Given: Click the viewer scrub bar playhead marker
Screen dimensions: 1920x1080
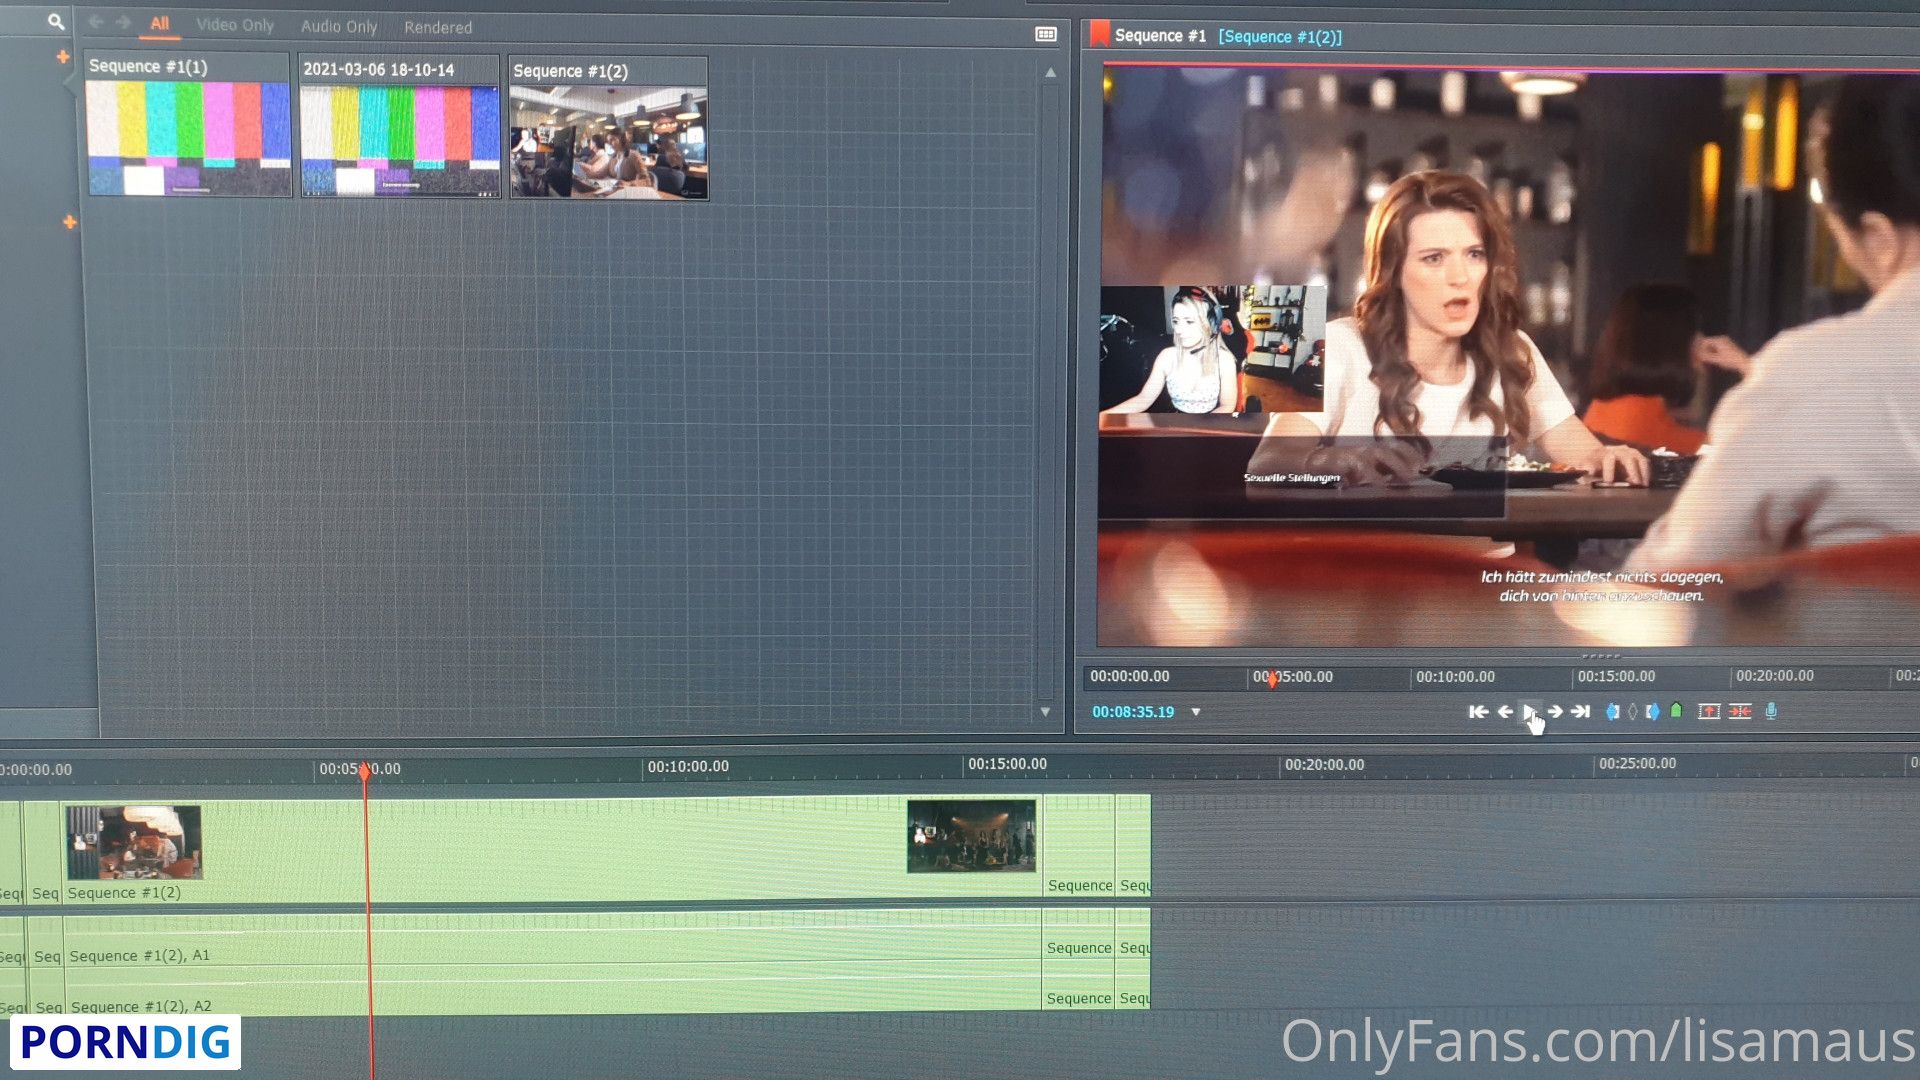Looking at the screenshot, I should 1272,679.
